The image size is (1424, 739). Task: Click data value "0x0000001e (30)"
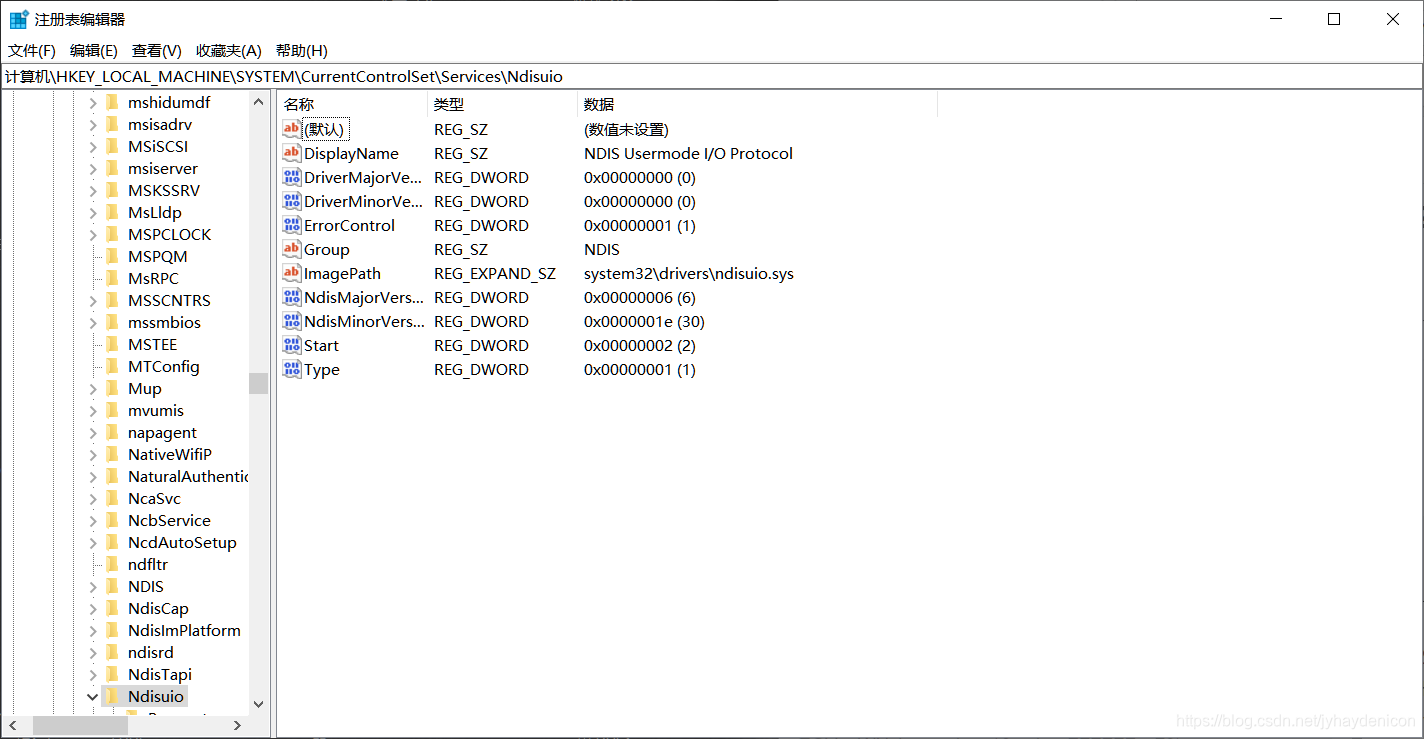644,321
